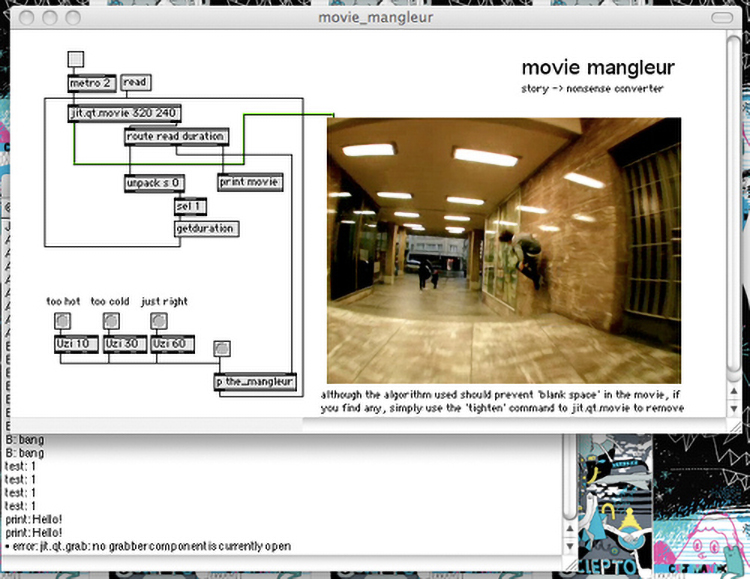Click the just right label

pos(165,302)
